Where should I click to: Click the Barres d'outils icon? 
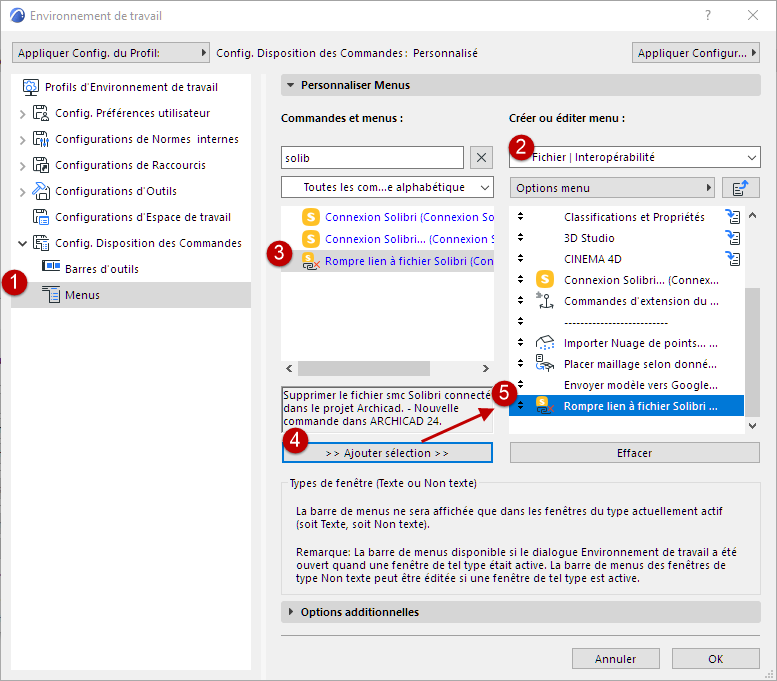tap(51, 266)
